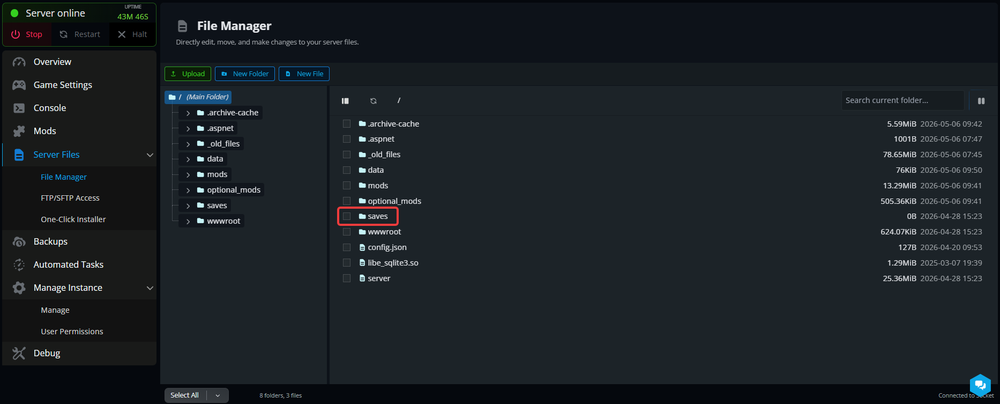Tick the mods folder checkbox
The width and height of the screenshot is (1000, 404).
[x=346, y=185]
